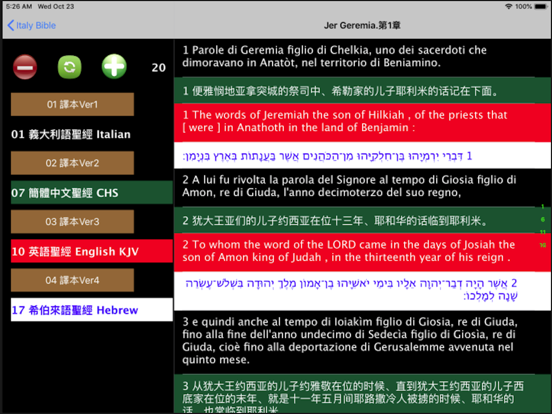Open the 03 譯本Ver3 version selector
Screen dimensions: 552x414
point(72,221)
